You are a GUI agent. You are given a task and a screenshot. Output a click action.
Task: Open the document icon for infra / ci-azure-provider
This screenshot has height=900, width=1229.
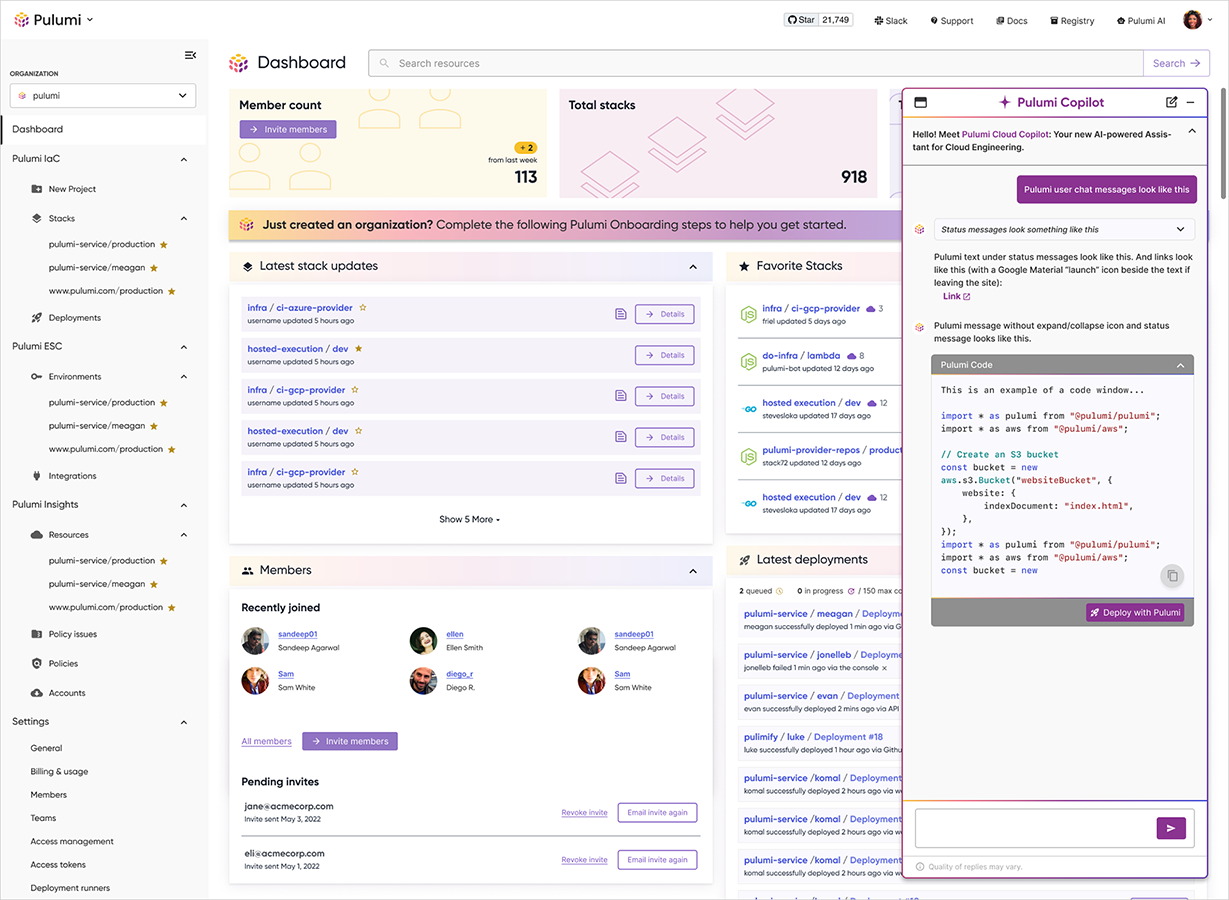621,314
